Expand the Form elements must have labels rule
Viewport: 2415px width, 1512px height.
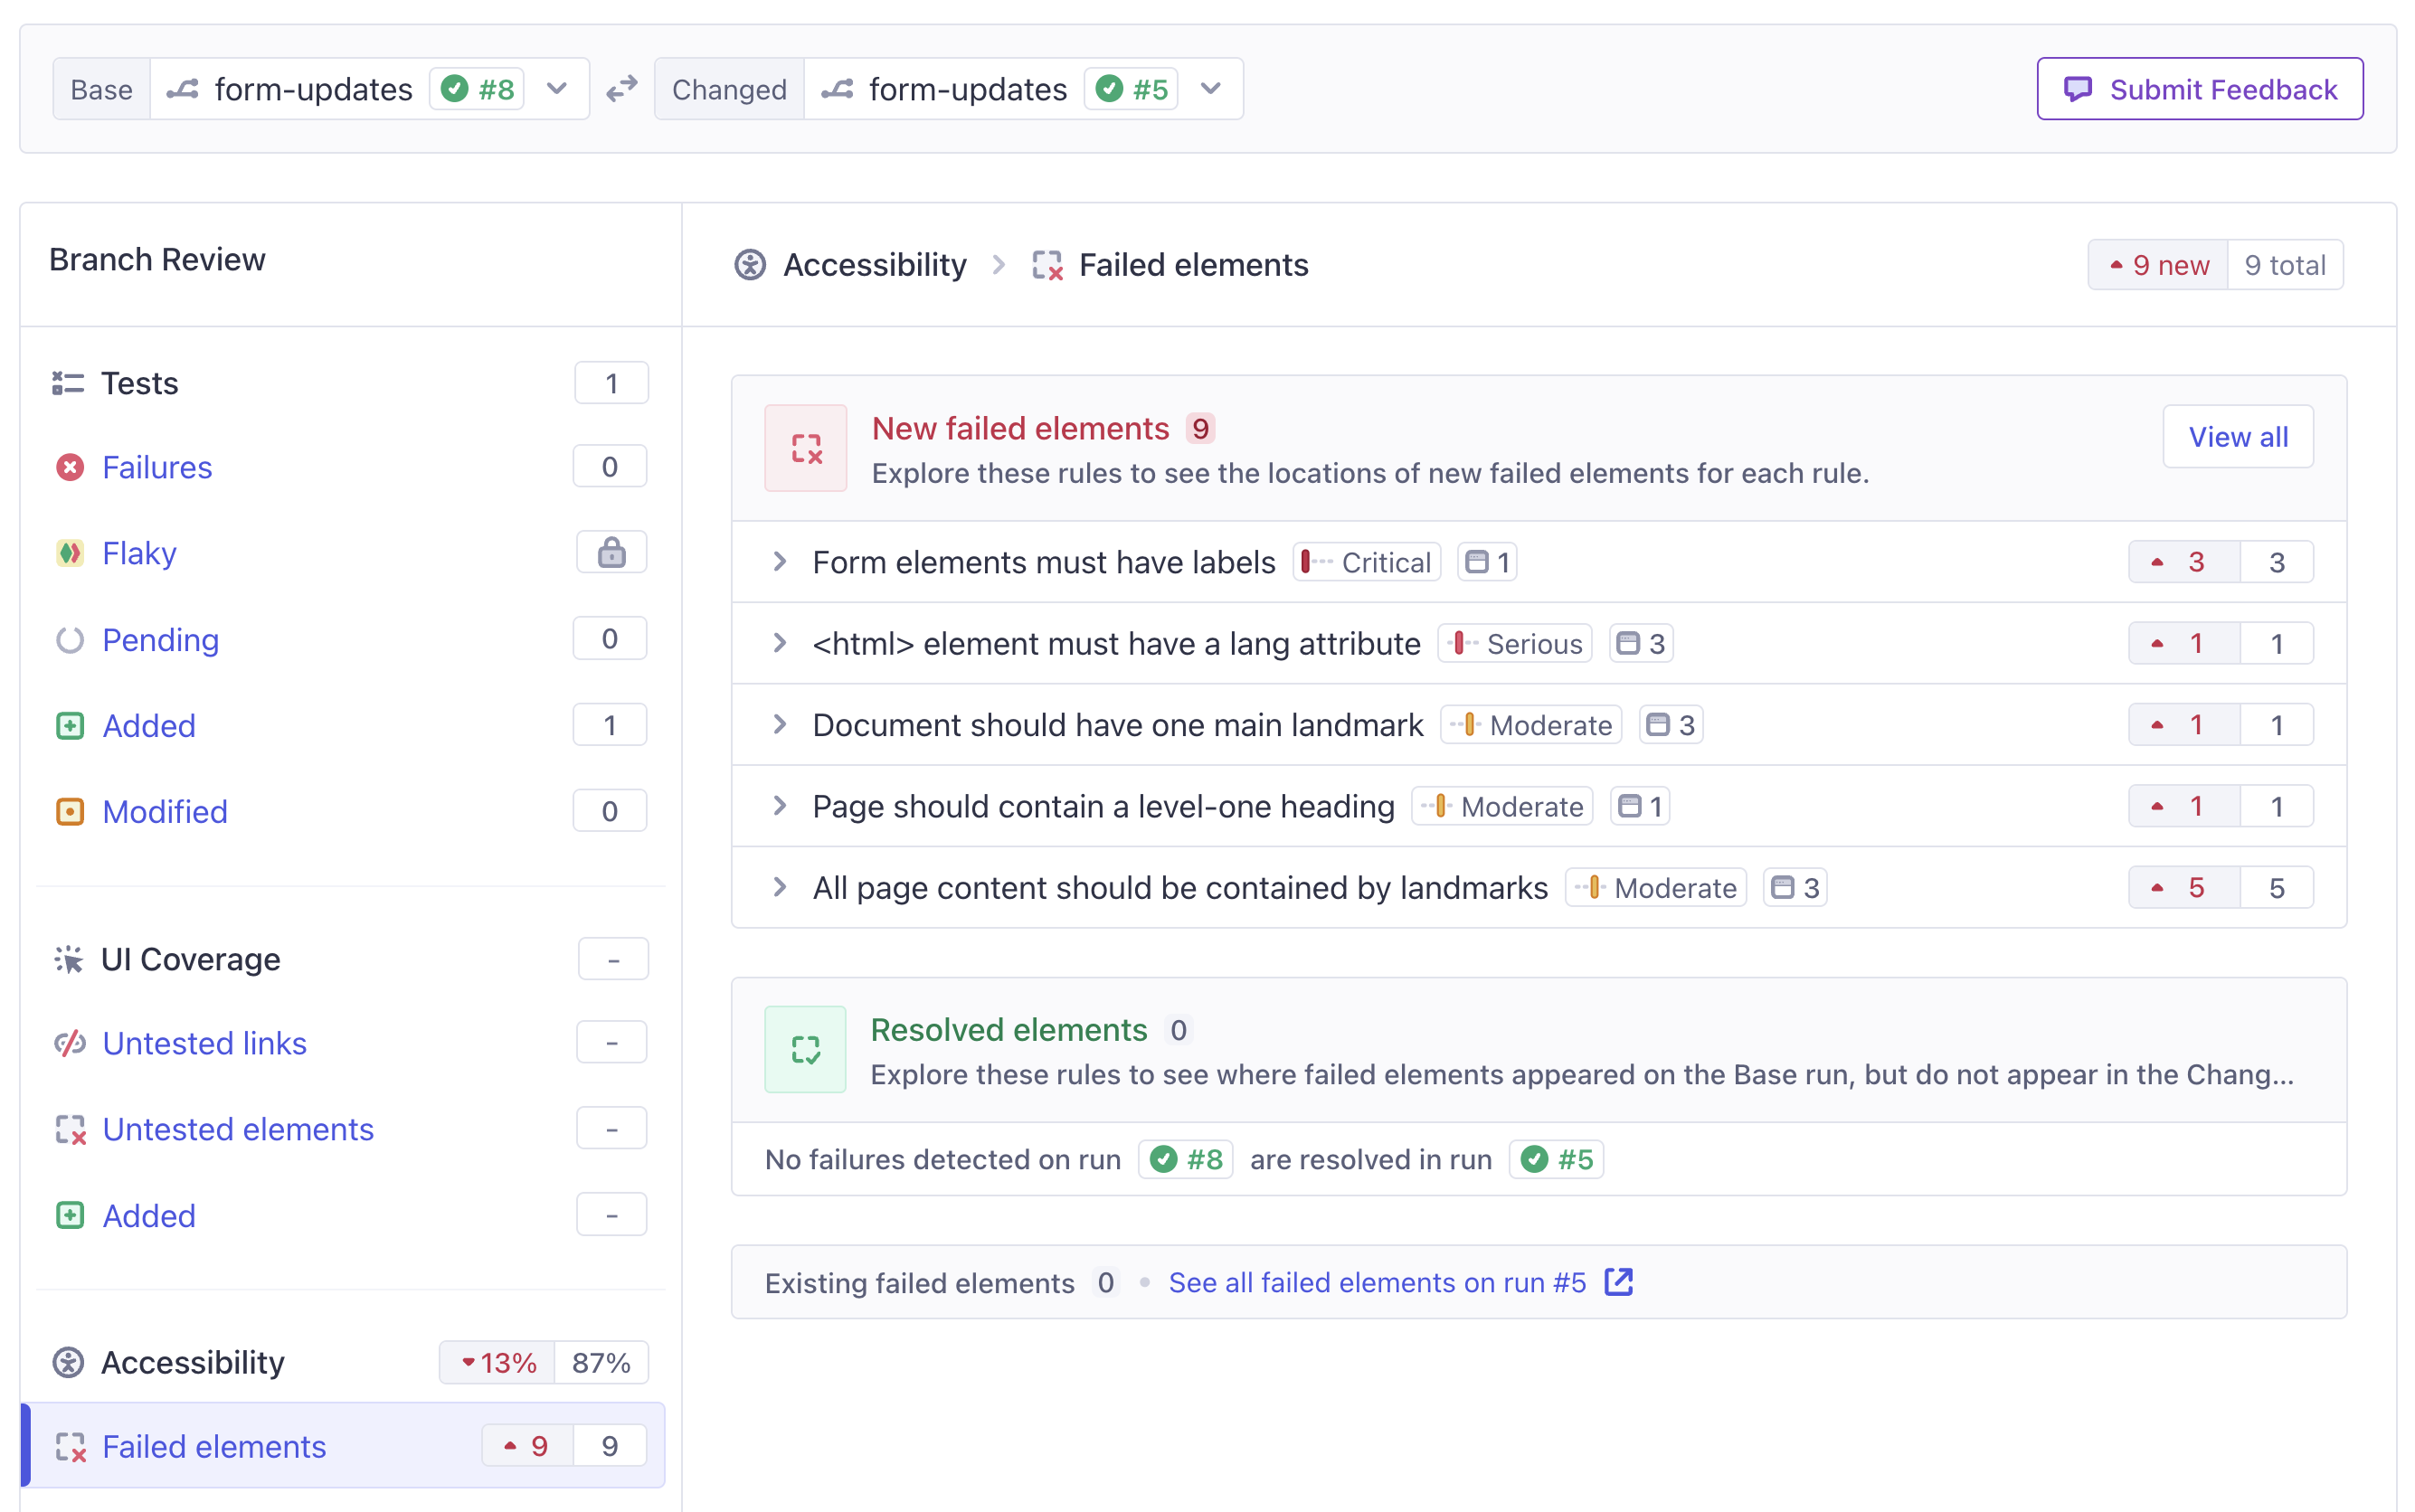pyautogui.click(x=780, y=562)
